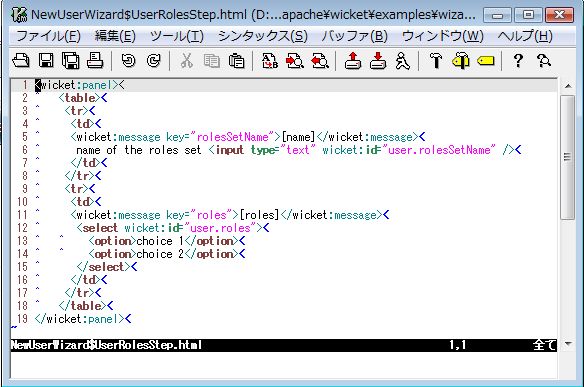The height and width of the screenshot is (387, 584).
Task: Build tags with the yellow tag hammer icon
Action: [461, 61]
